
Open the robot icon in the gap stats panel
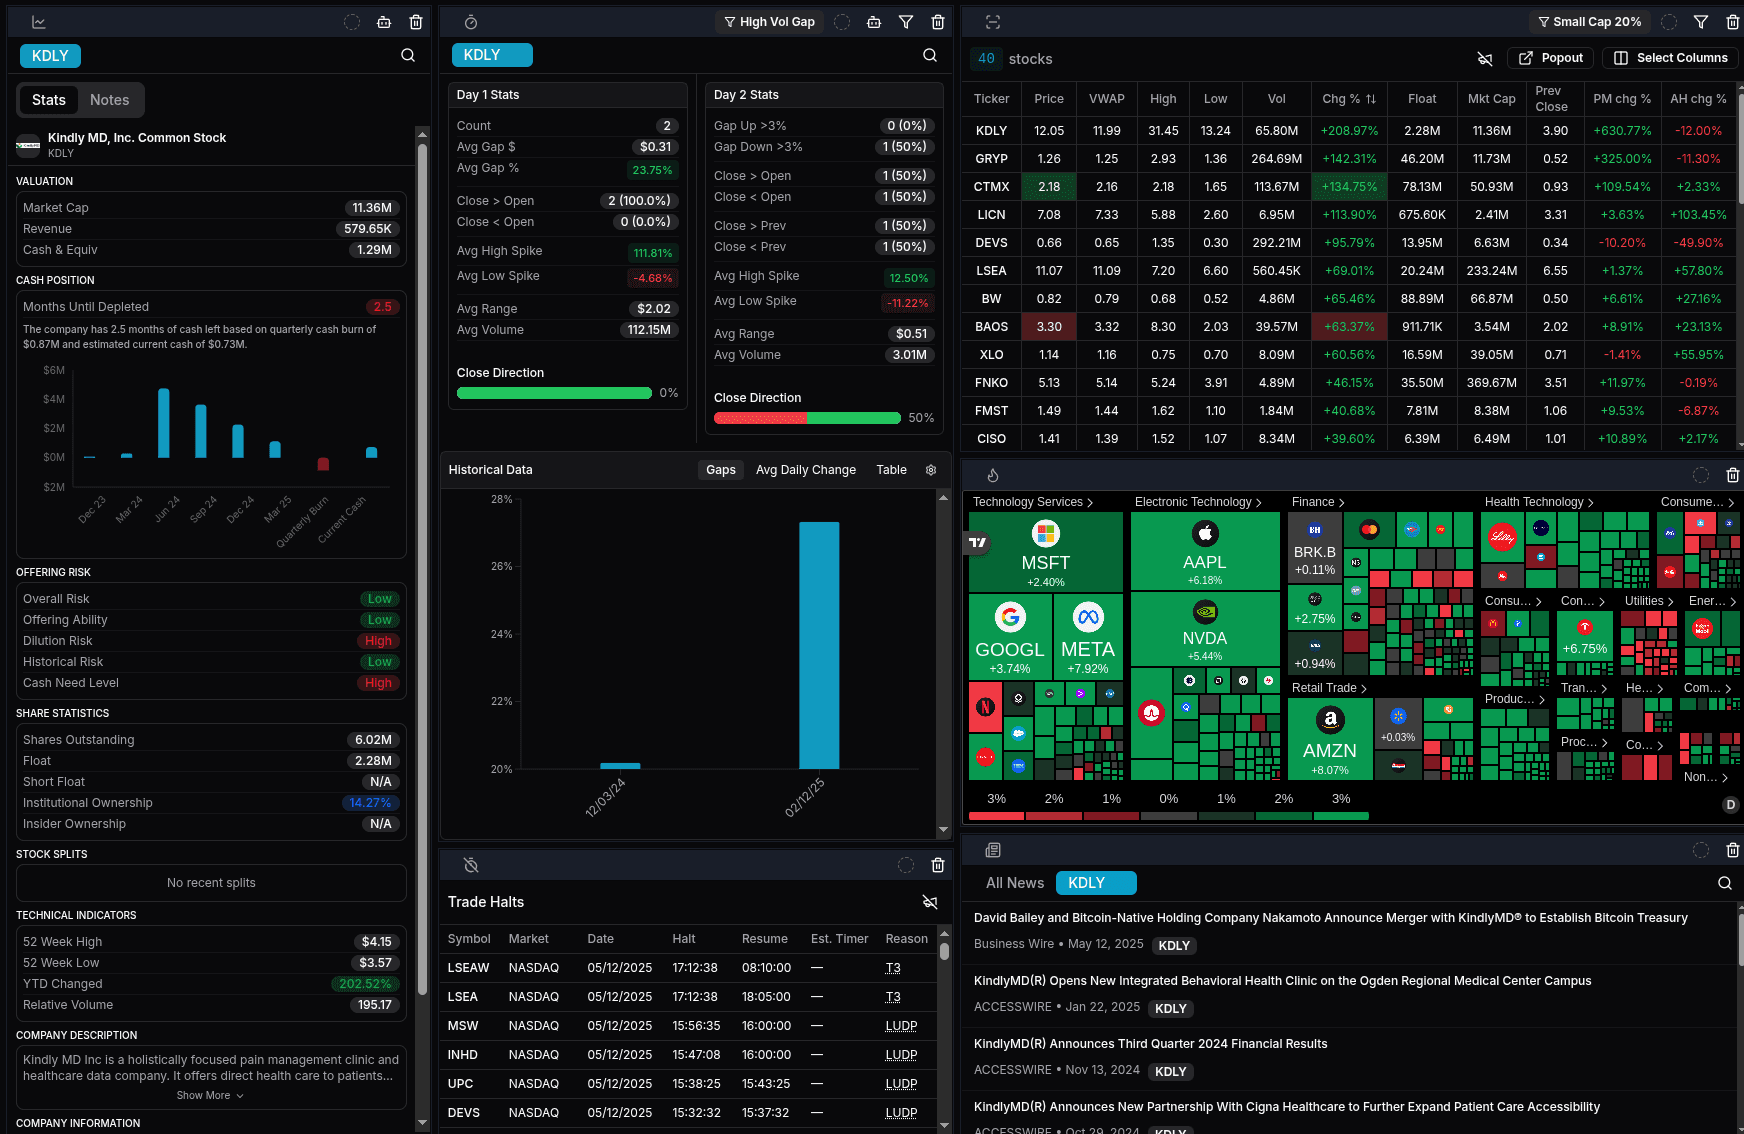coord(874,22)
